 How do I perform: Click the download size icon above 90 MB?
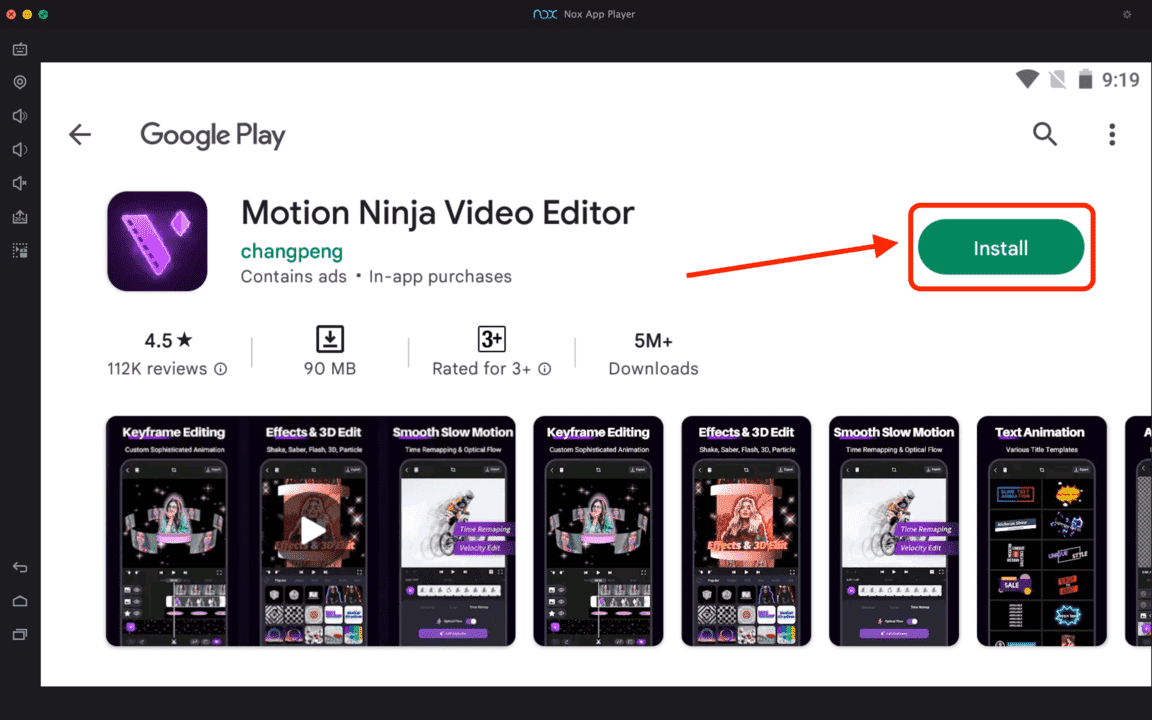(330, 339)
